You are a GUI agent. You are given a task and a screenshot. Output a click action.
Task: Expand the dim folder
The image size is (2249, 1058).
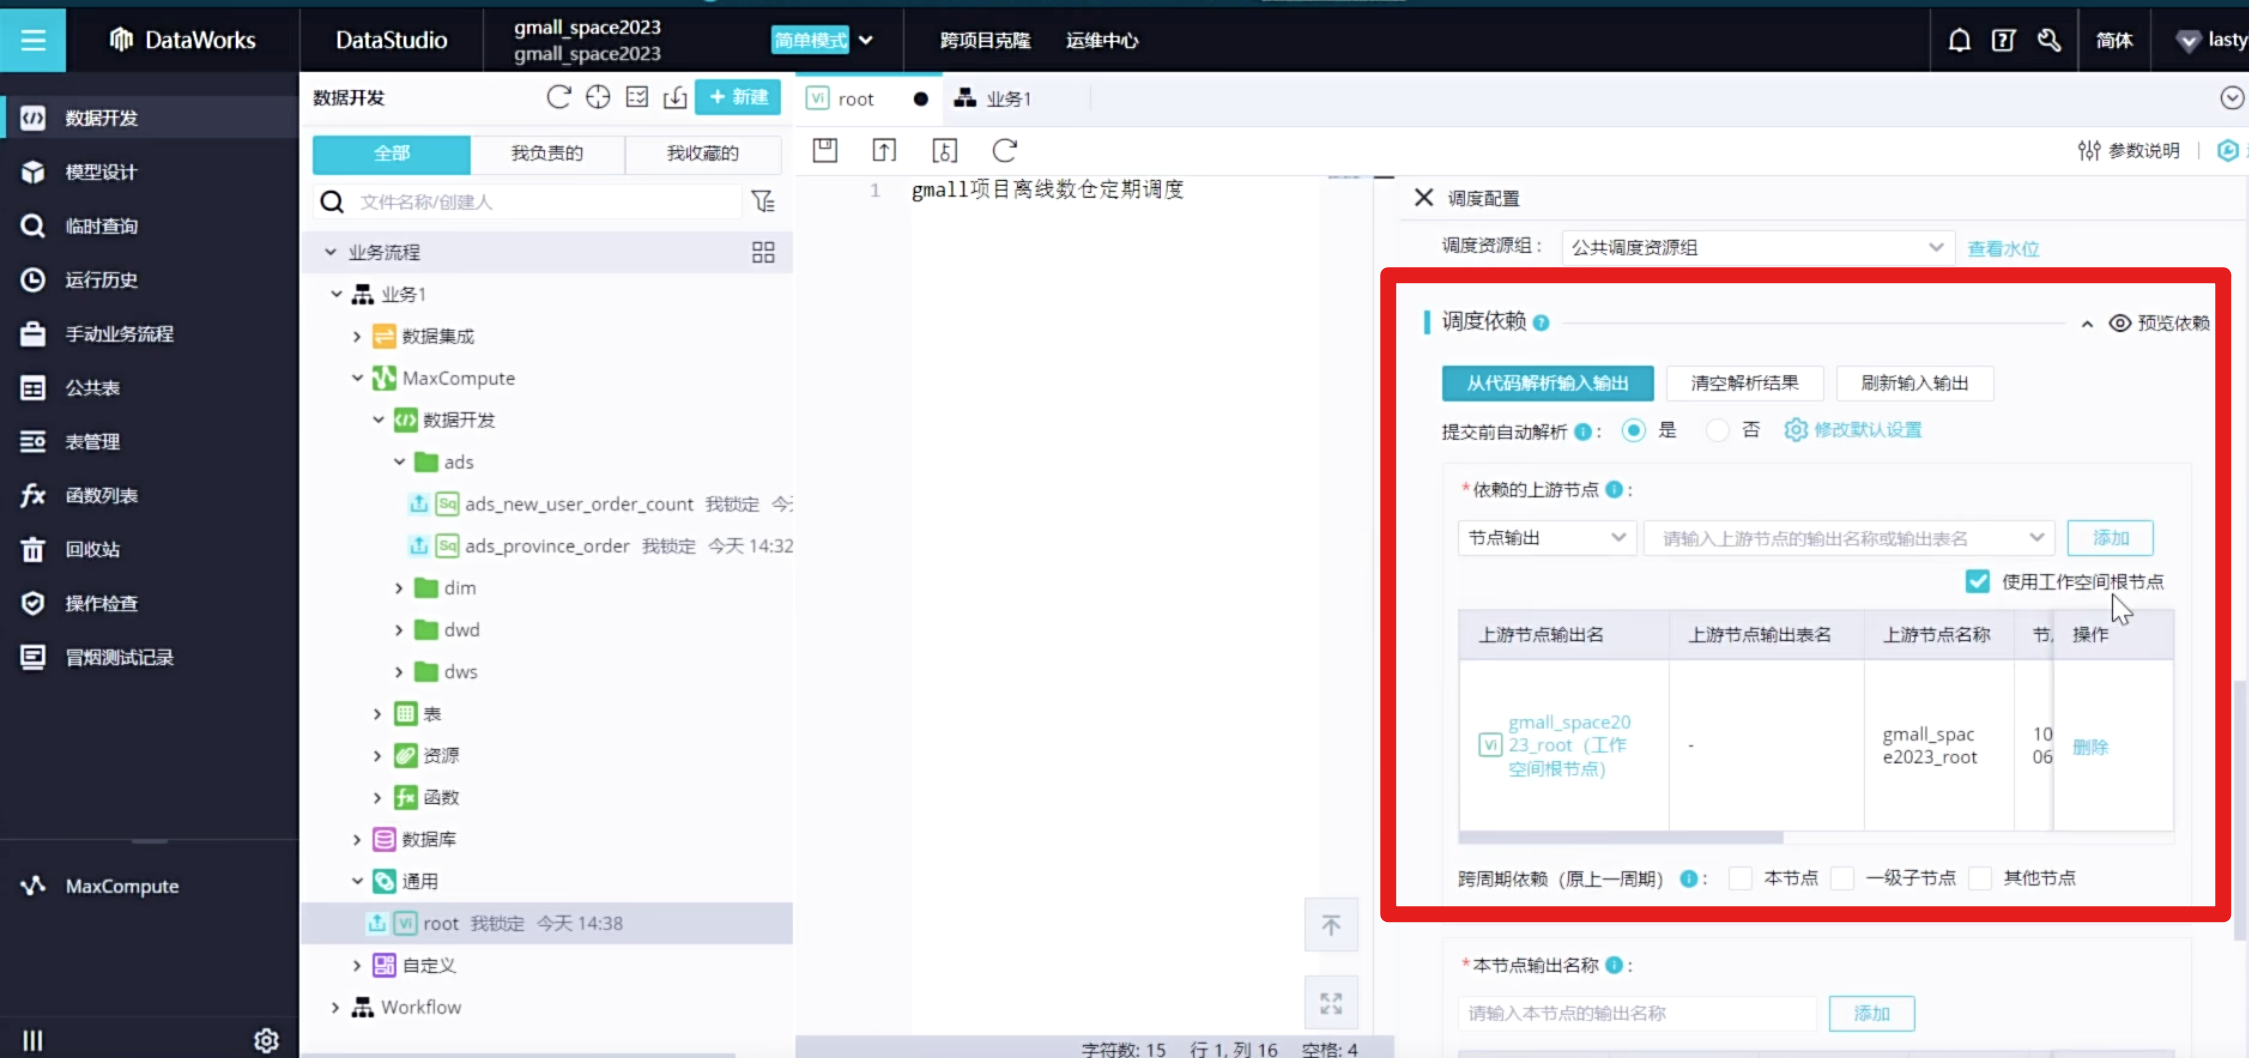(x=399, y=588)
